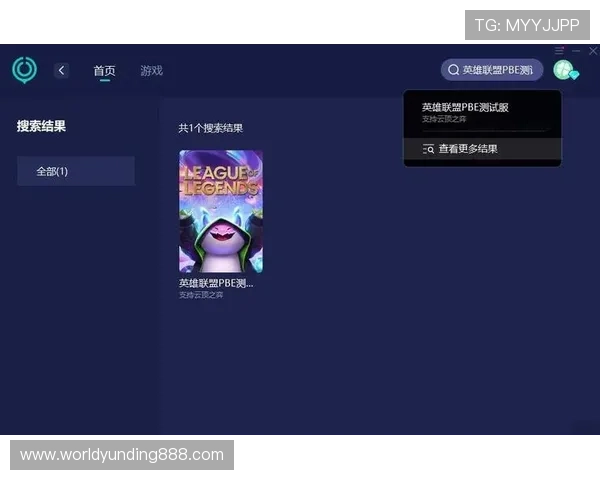
Task: Click 支持云顶之弈 text in search dropdown
Action: point(444,119)
